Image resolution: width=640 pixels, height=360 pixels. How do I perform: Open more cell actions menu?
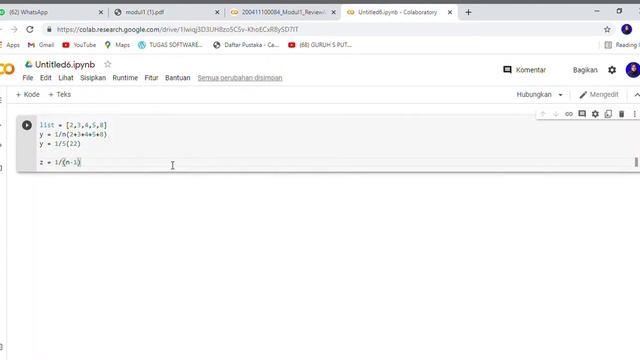coord(635,114)
